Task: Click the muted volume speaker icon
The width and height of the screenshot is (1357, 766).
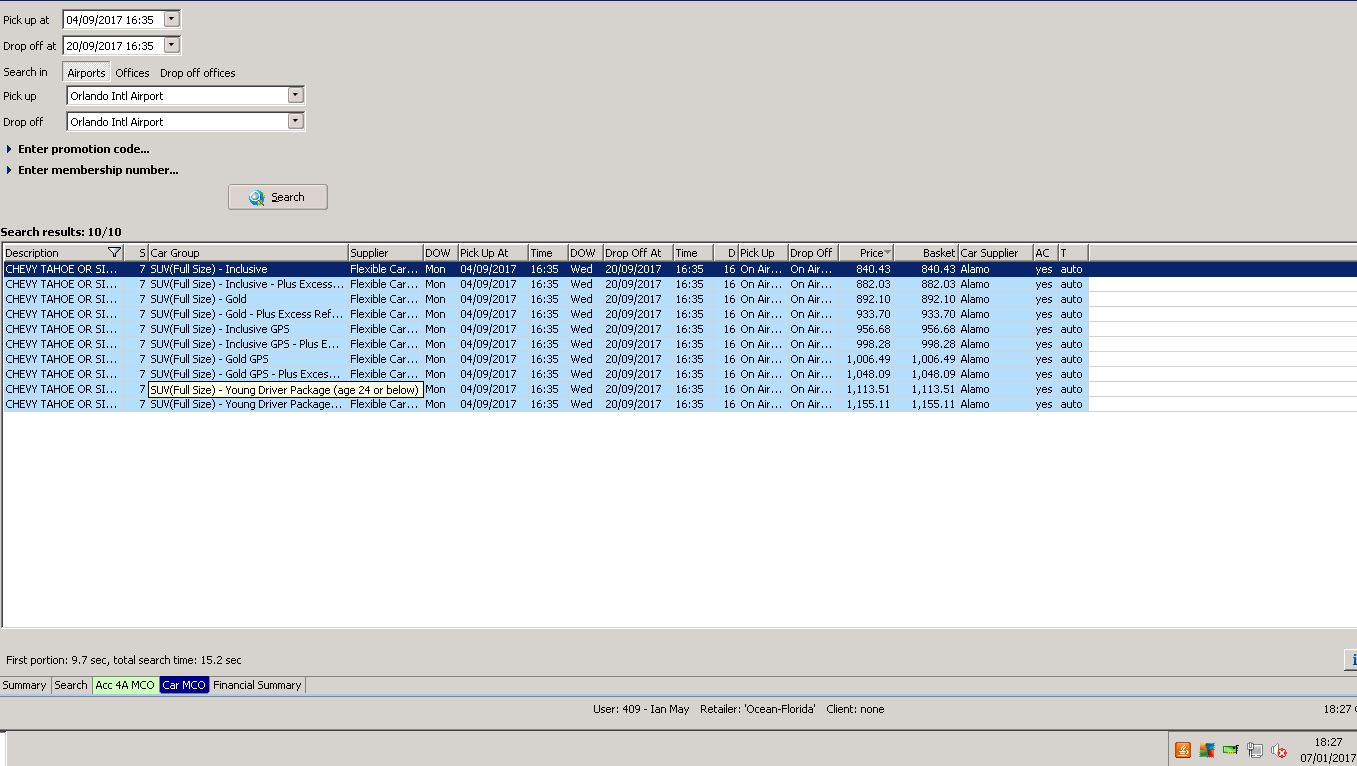Action: tap(1278, 750)
